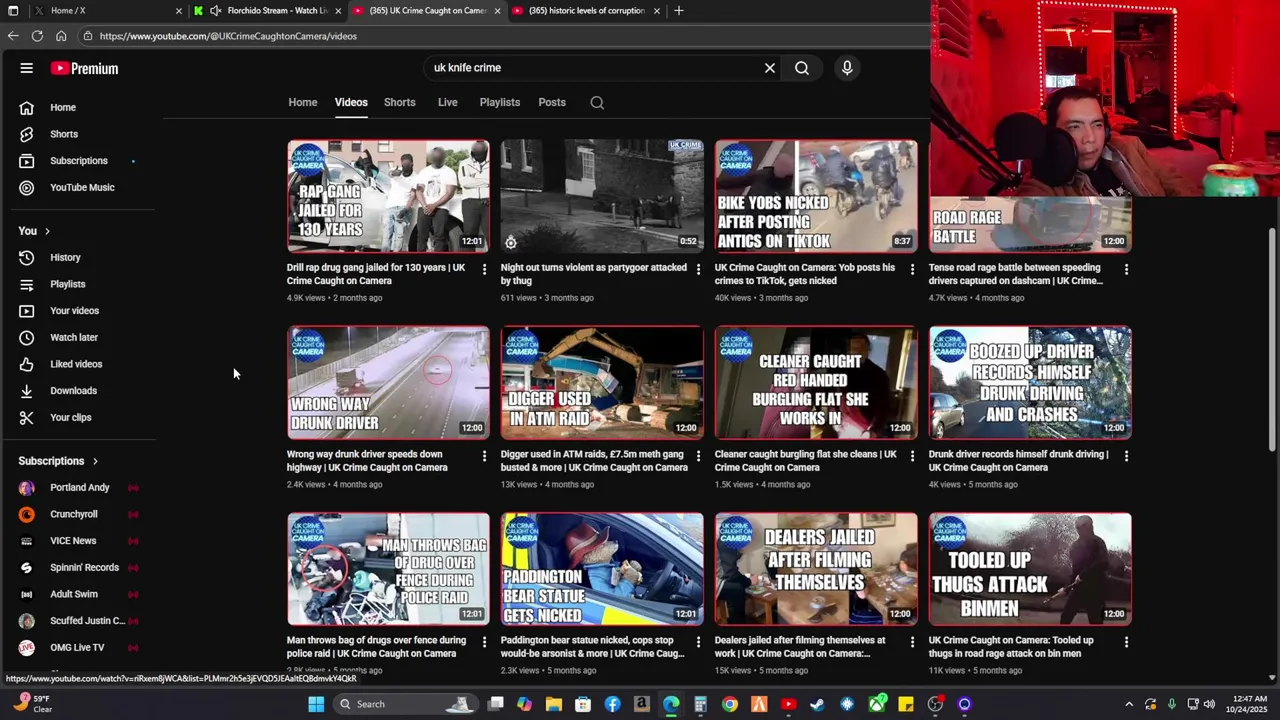The height and width of the screenshot is (720, 1280).
Task: Go back in the browser
Action: (x=13, y=36)
